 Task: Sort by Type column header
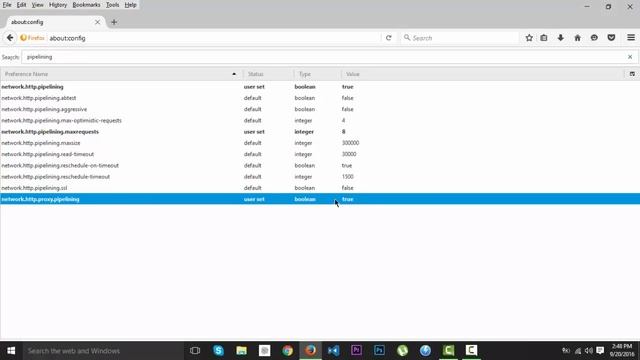tap(318, 74)
